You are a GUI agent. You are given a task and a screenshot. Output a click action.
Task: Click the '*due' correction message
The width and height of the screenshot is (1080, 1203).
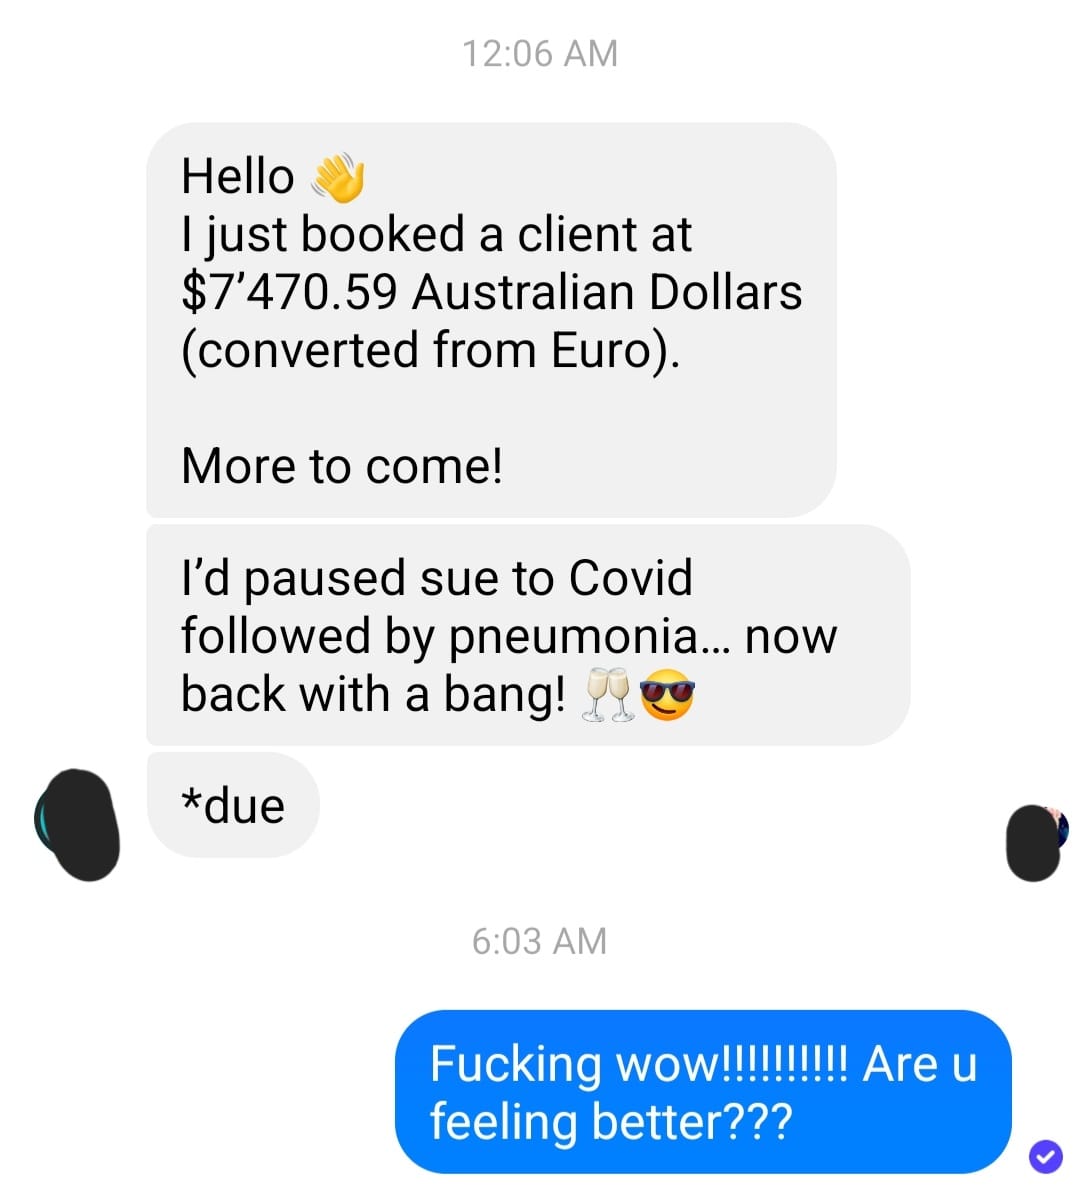click(x=233, y=805)
